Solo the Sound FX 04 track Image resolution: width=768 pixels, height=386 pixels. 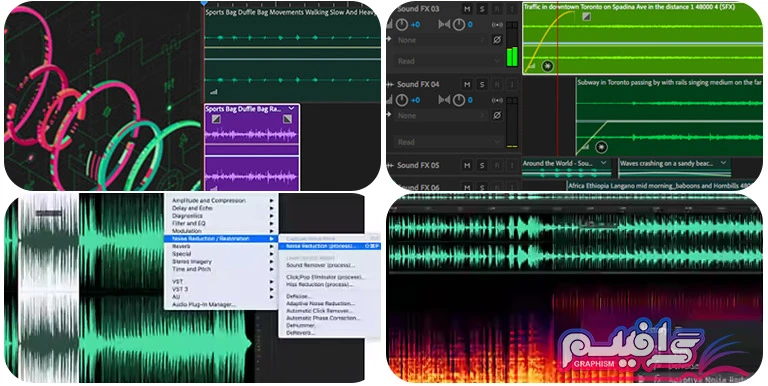tap(482, 84)
